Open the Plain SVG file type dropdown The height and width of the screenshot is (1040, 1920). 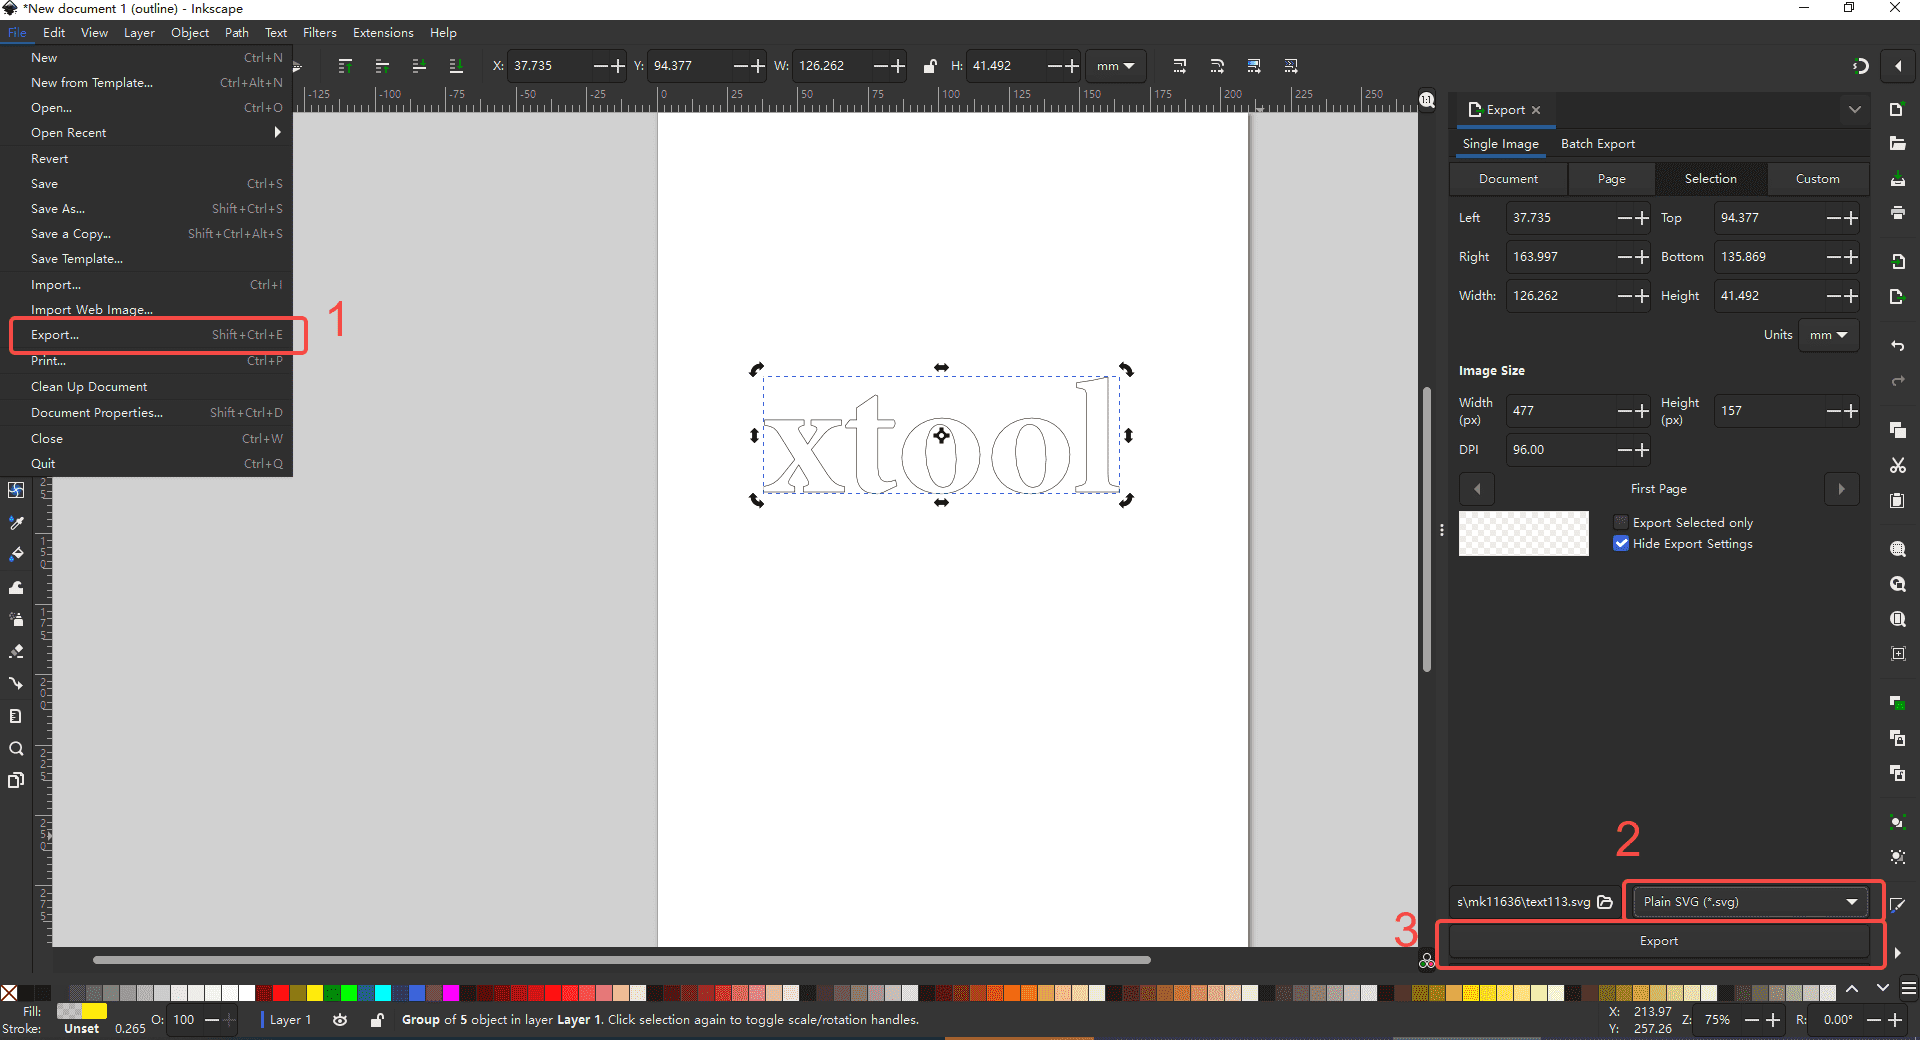click(x=1750, y=902)
